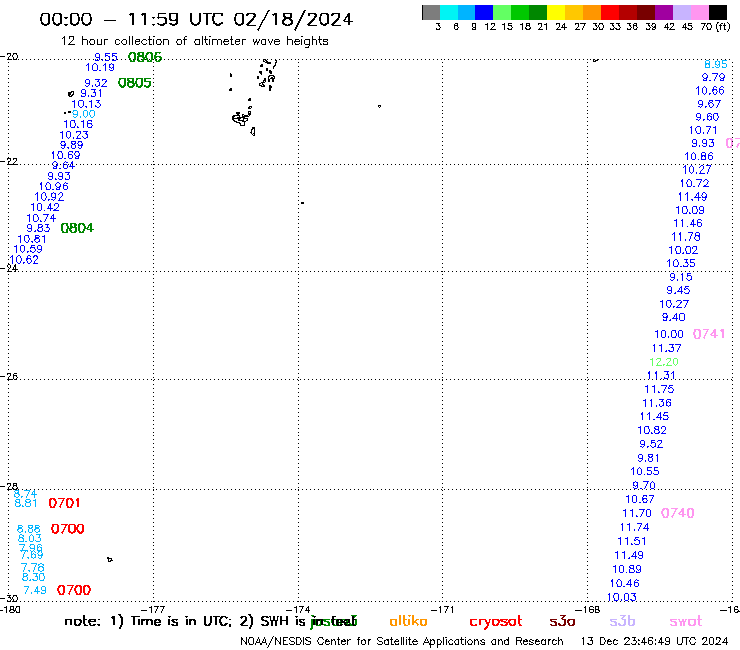The width and height of the screenshot is (740, 650).
Task: Click the 'swot' satellite legend label
Action: point(686,621)
